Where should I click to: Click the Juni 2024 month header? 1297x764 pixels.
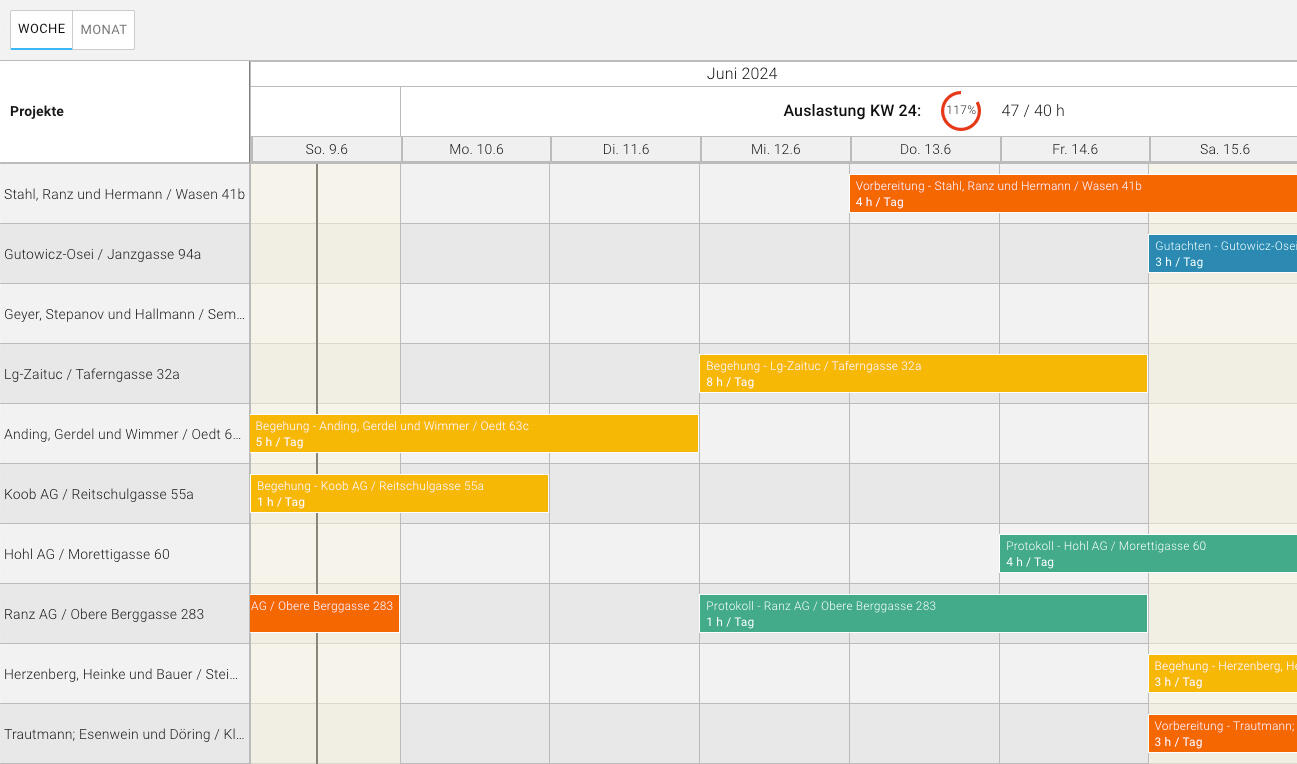tap(741, 74)
